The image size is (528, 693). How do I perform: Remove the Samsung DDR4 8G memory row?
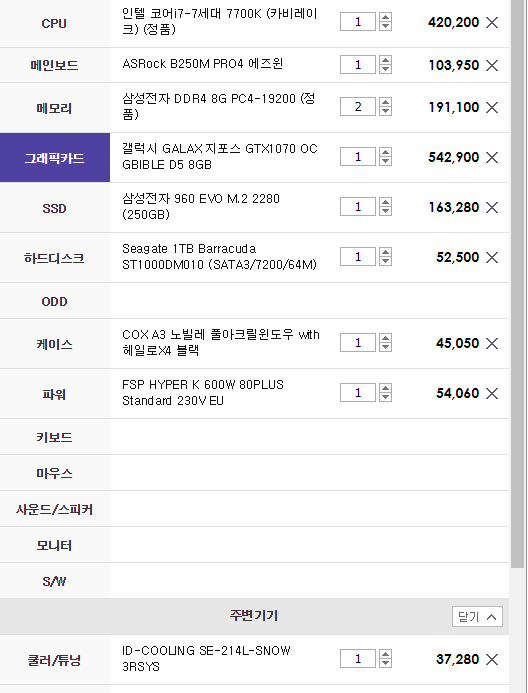(492, 107)
